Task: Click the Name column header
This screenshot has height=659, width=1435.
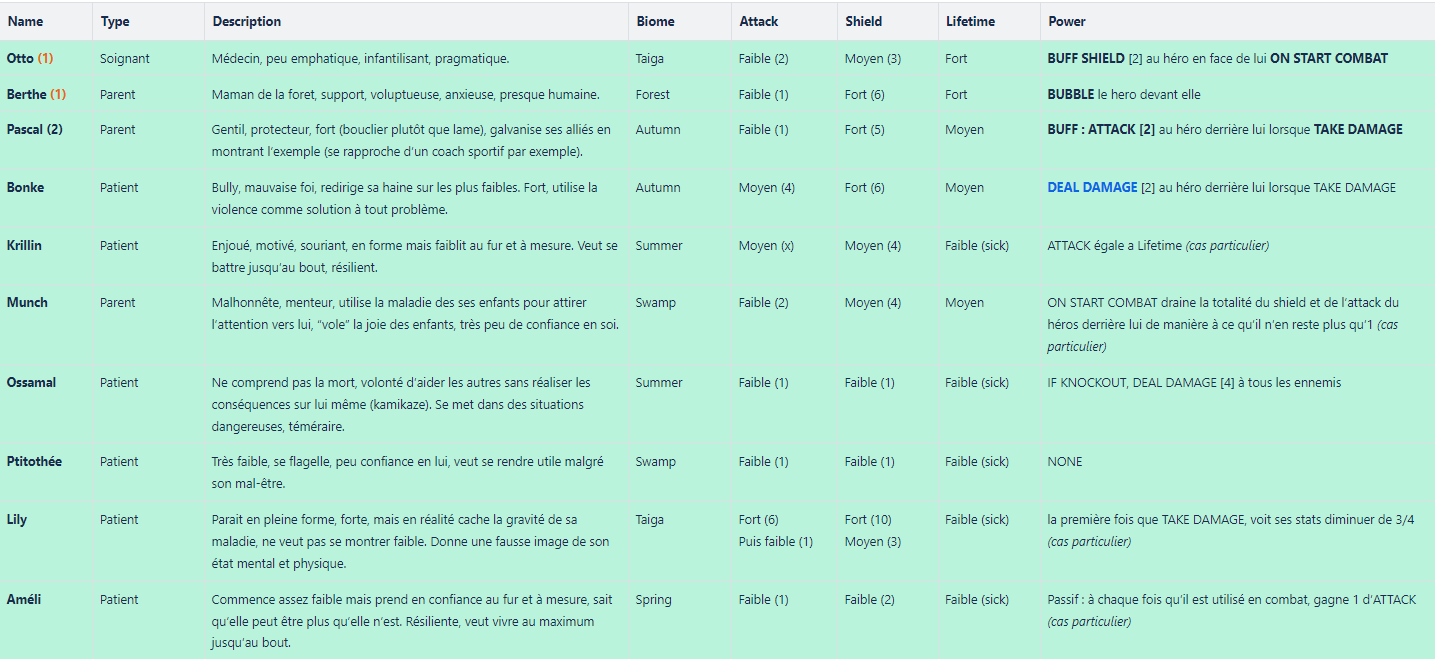Action: [x=25, y=21]
